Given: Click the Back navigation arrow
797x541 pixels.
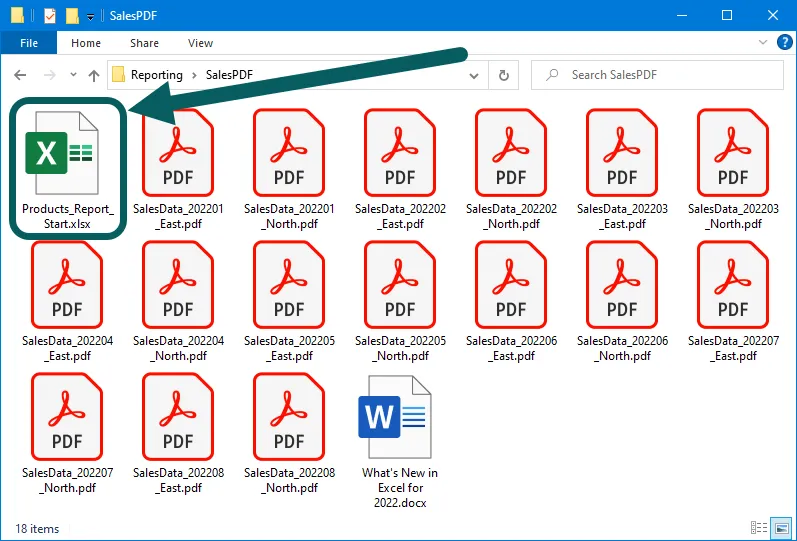Looking at the screenshot, I should point(20,75).
